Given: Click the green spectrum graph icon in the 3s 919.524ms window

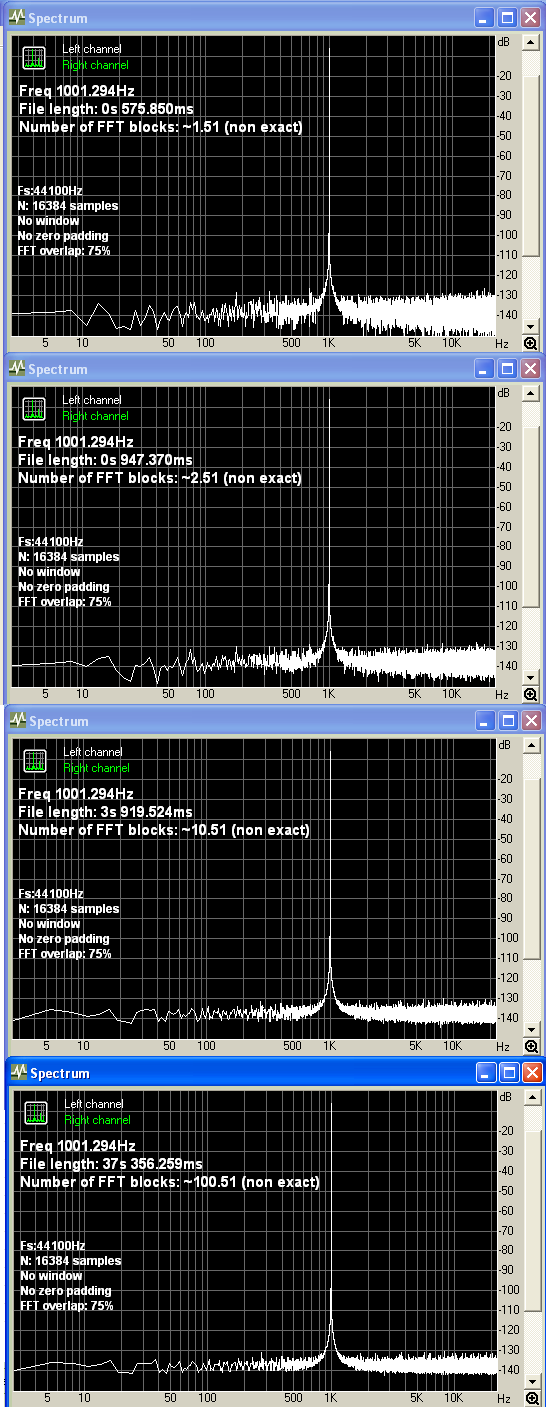Looking at the screenshot, I should 34,761.
